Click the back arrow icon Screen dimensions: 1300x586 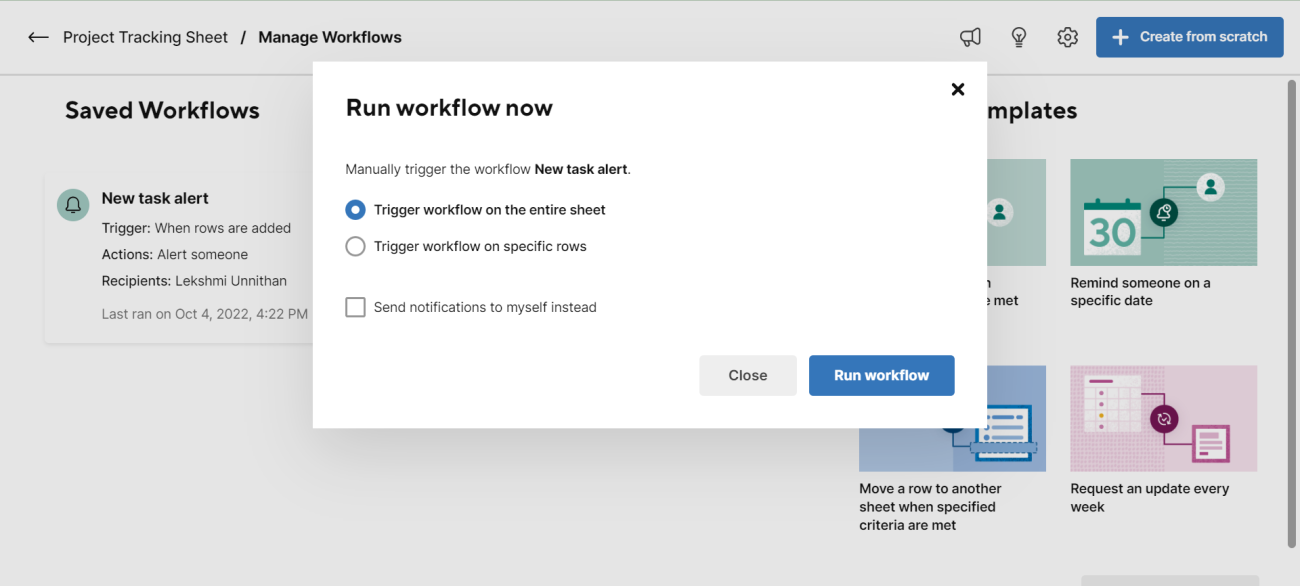[38, 37]
